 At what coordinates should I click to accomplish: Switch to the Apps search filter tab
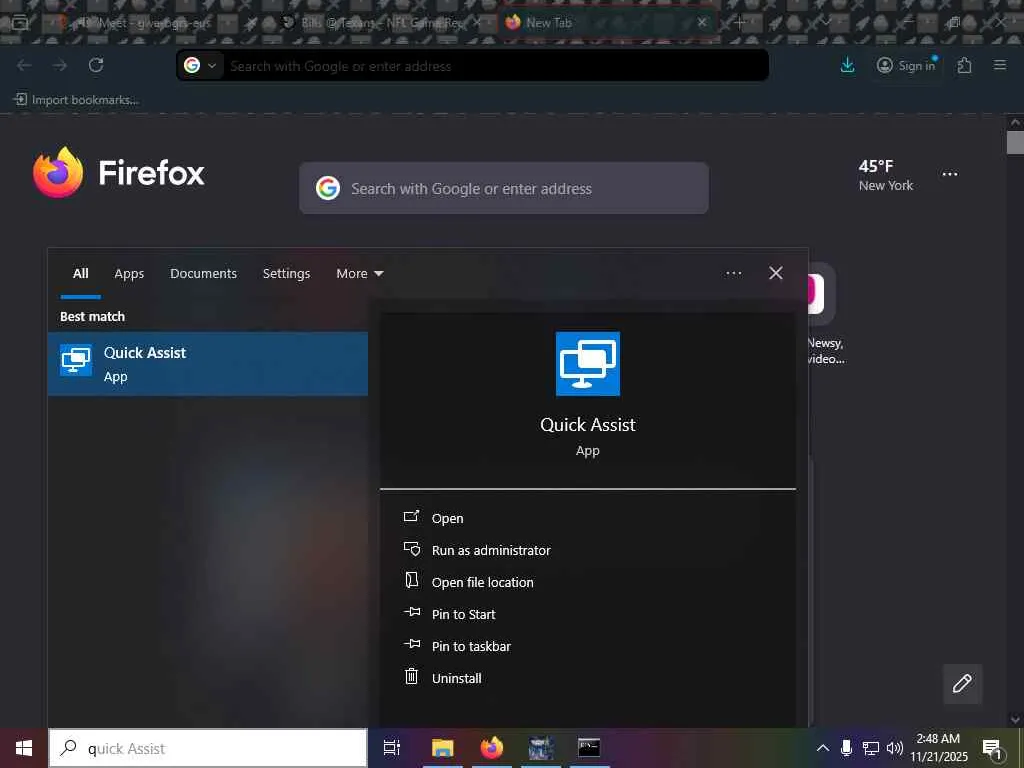(x=129, y=274)
